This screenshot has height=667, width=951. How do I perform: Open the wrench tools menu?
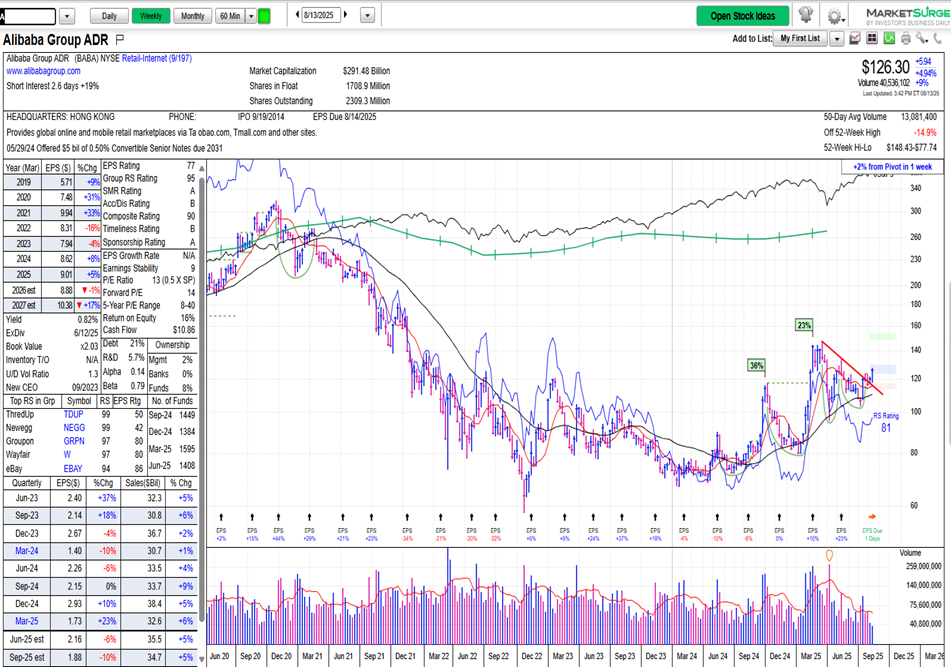tap(922, 39)
